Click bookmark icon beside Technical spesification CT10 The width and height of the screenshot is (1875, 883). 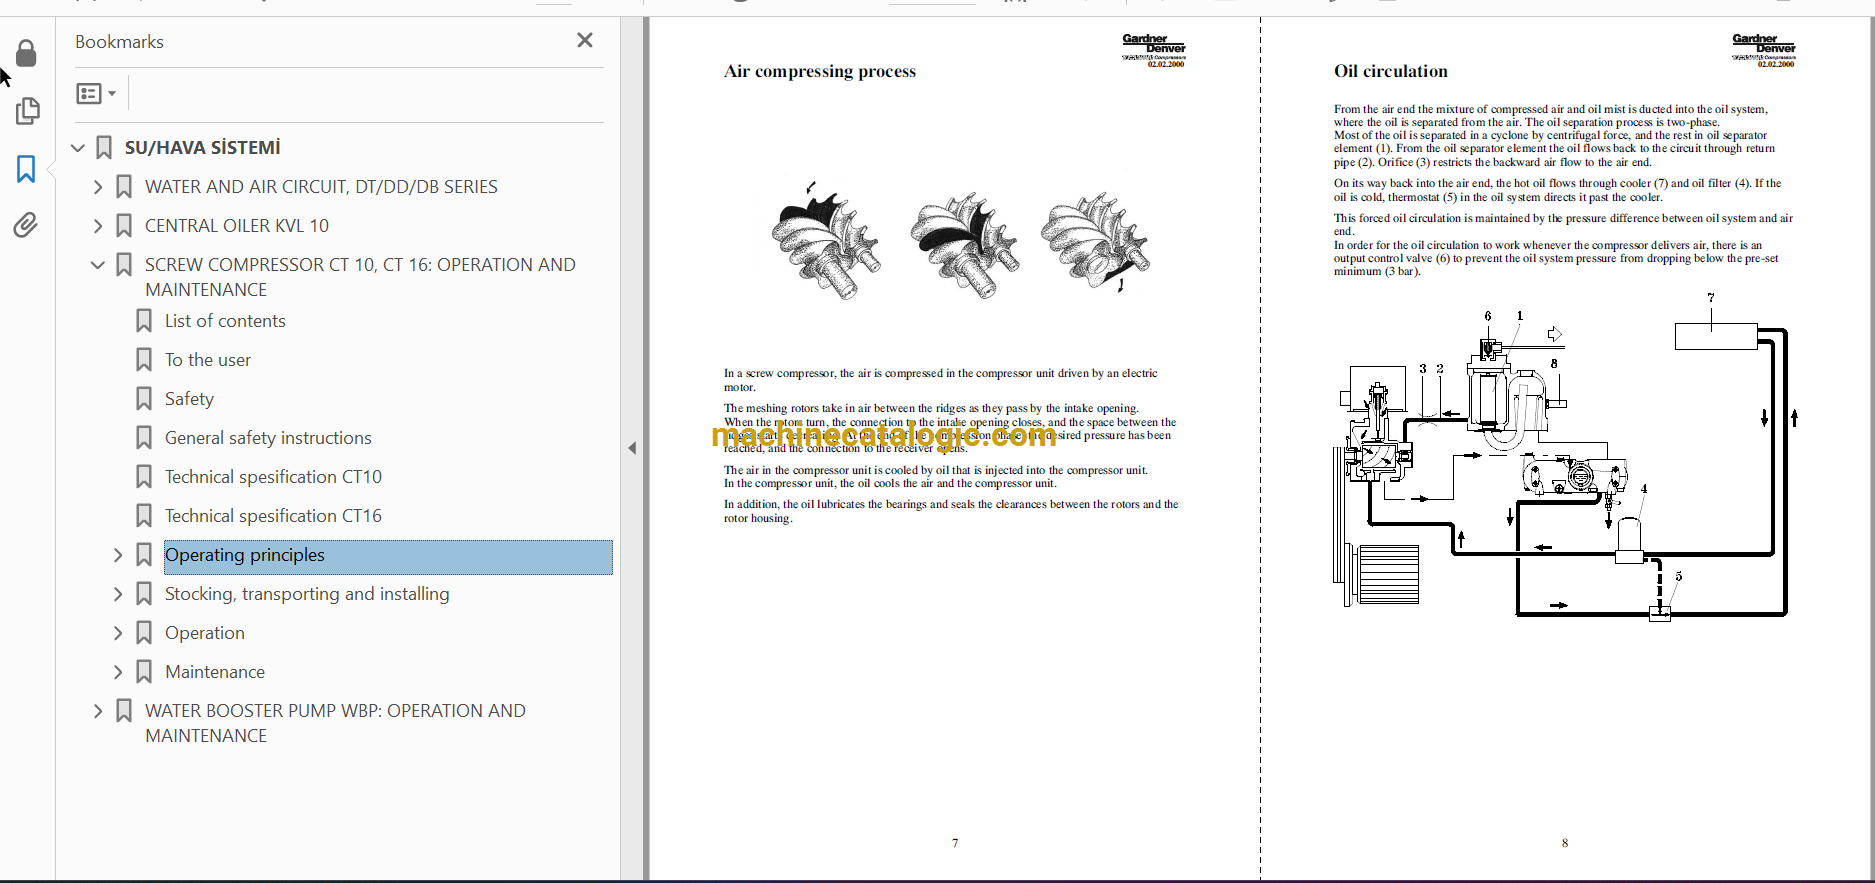pyautogui.click(x=144, y=477)
